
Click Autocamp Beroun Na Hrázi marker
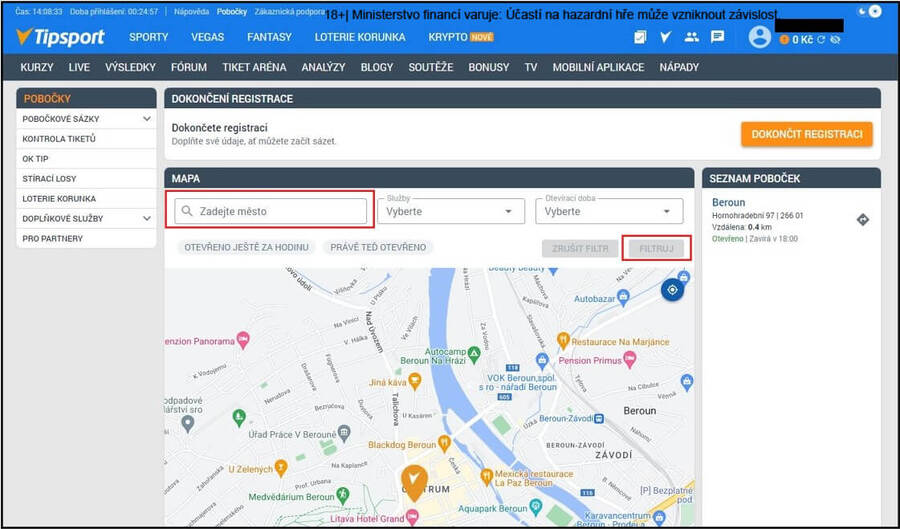(x=474, y=355)
